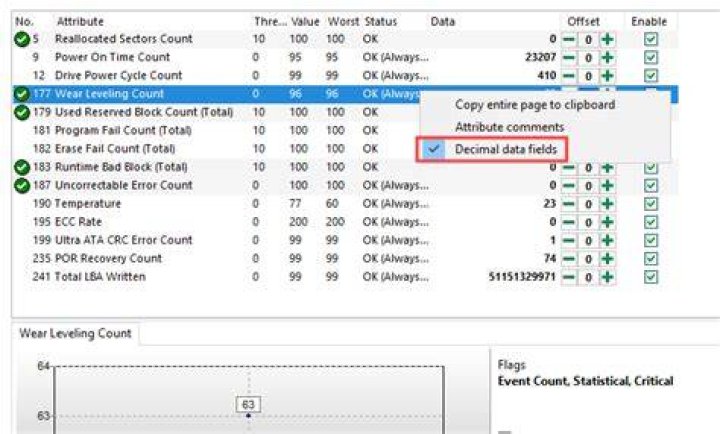The image size is (720, 434).
Task: Decrease offset for Uncorrectable Error Count
Action: 568,186
